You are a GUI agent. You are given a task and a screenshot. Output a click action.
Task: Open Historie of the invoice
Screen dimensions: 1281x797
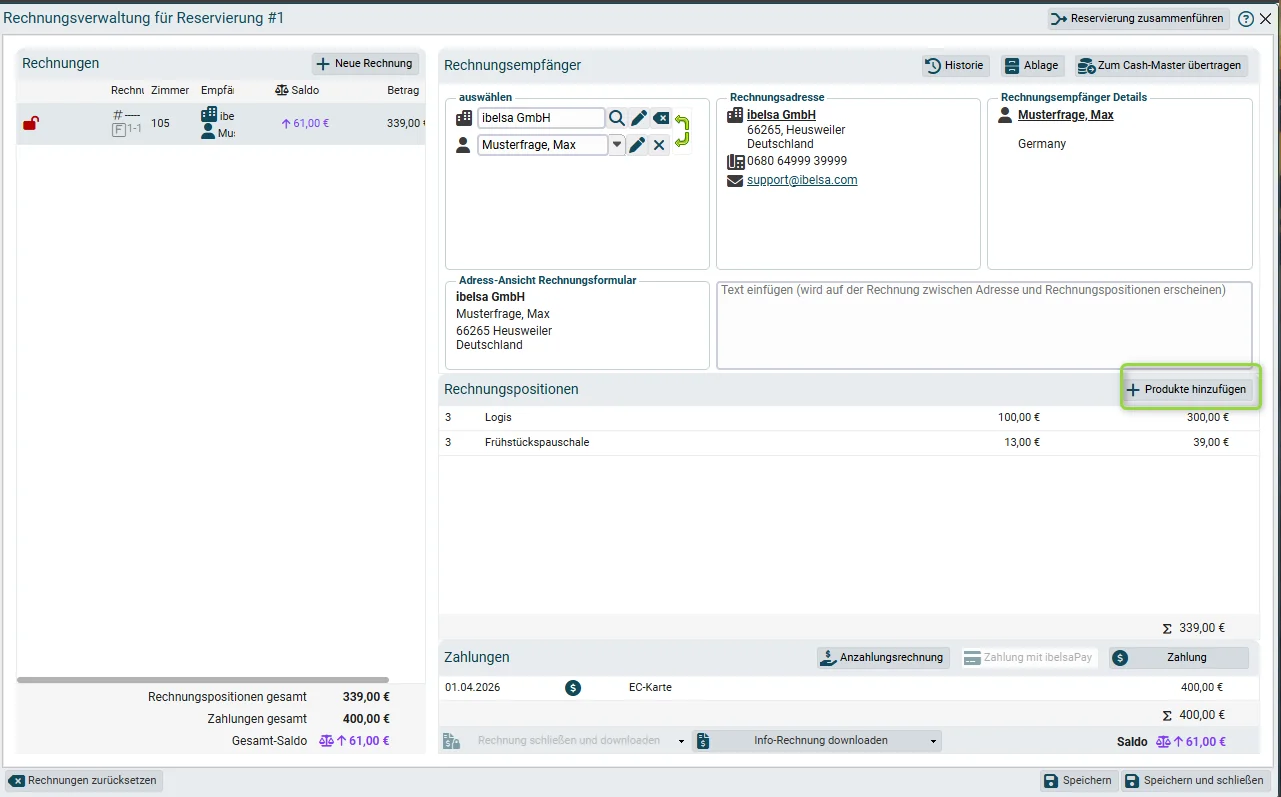point(955,65)
